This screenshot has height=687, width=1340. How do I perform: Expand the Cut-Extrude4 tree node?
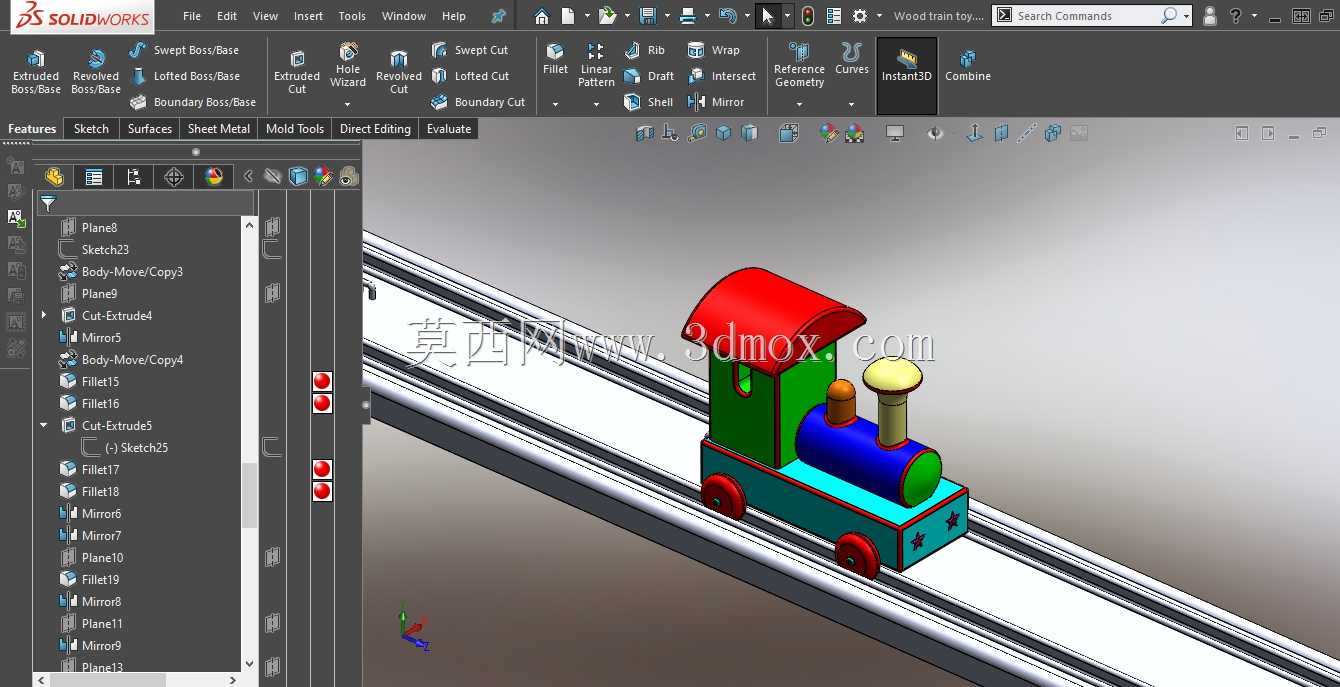coord(44,316)
